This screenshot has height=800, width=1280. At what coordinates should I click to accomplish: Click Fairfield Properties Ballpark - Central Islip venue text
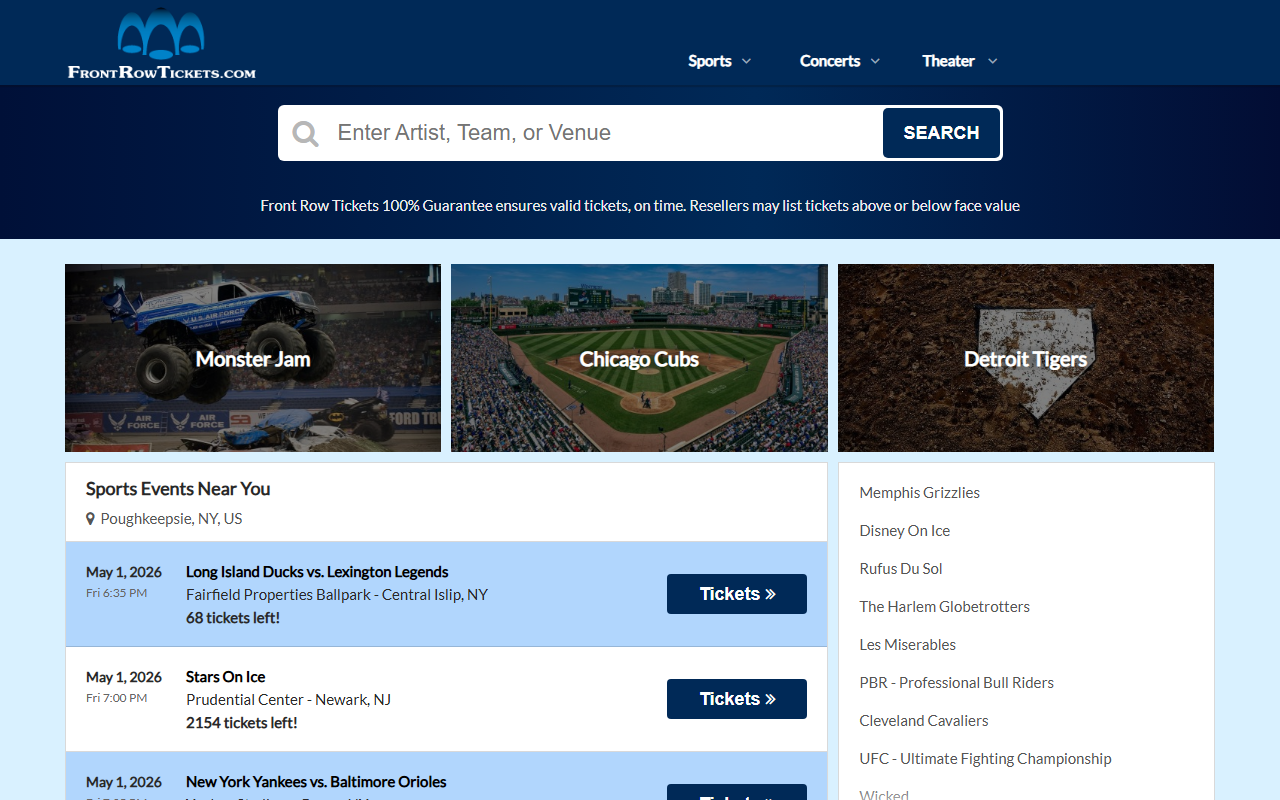(x=337, y=595)
